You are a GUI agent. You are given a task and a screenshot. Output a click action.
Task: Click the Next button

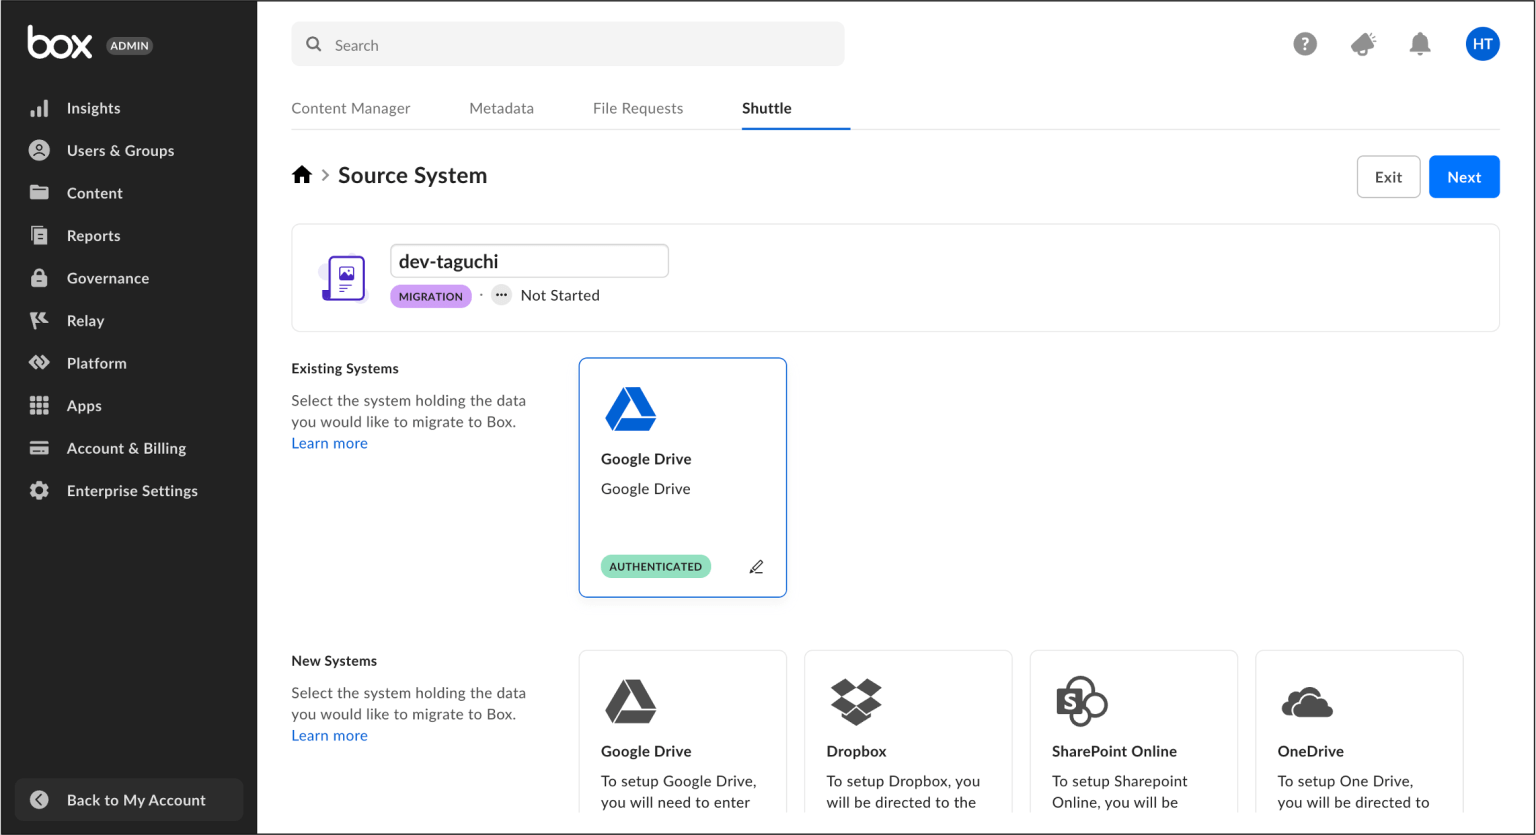click(x=1464, y=176)
